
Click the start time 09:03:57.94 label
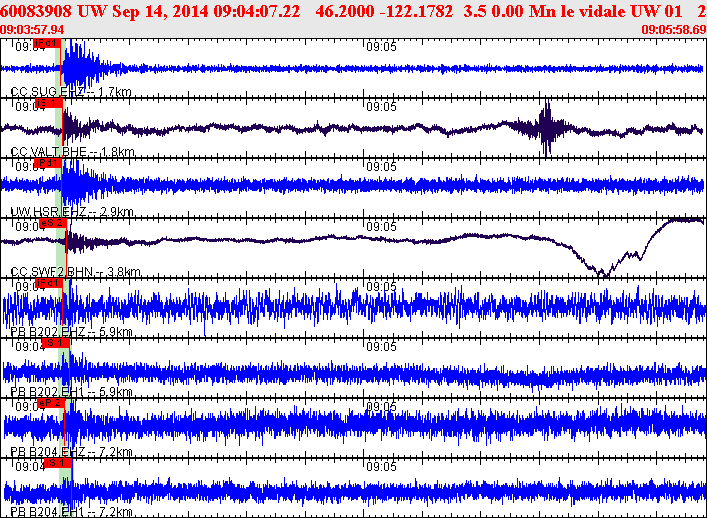point(33,30)
